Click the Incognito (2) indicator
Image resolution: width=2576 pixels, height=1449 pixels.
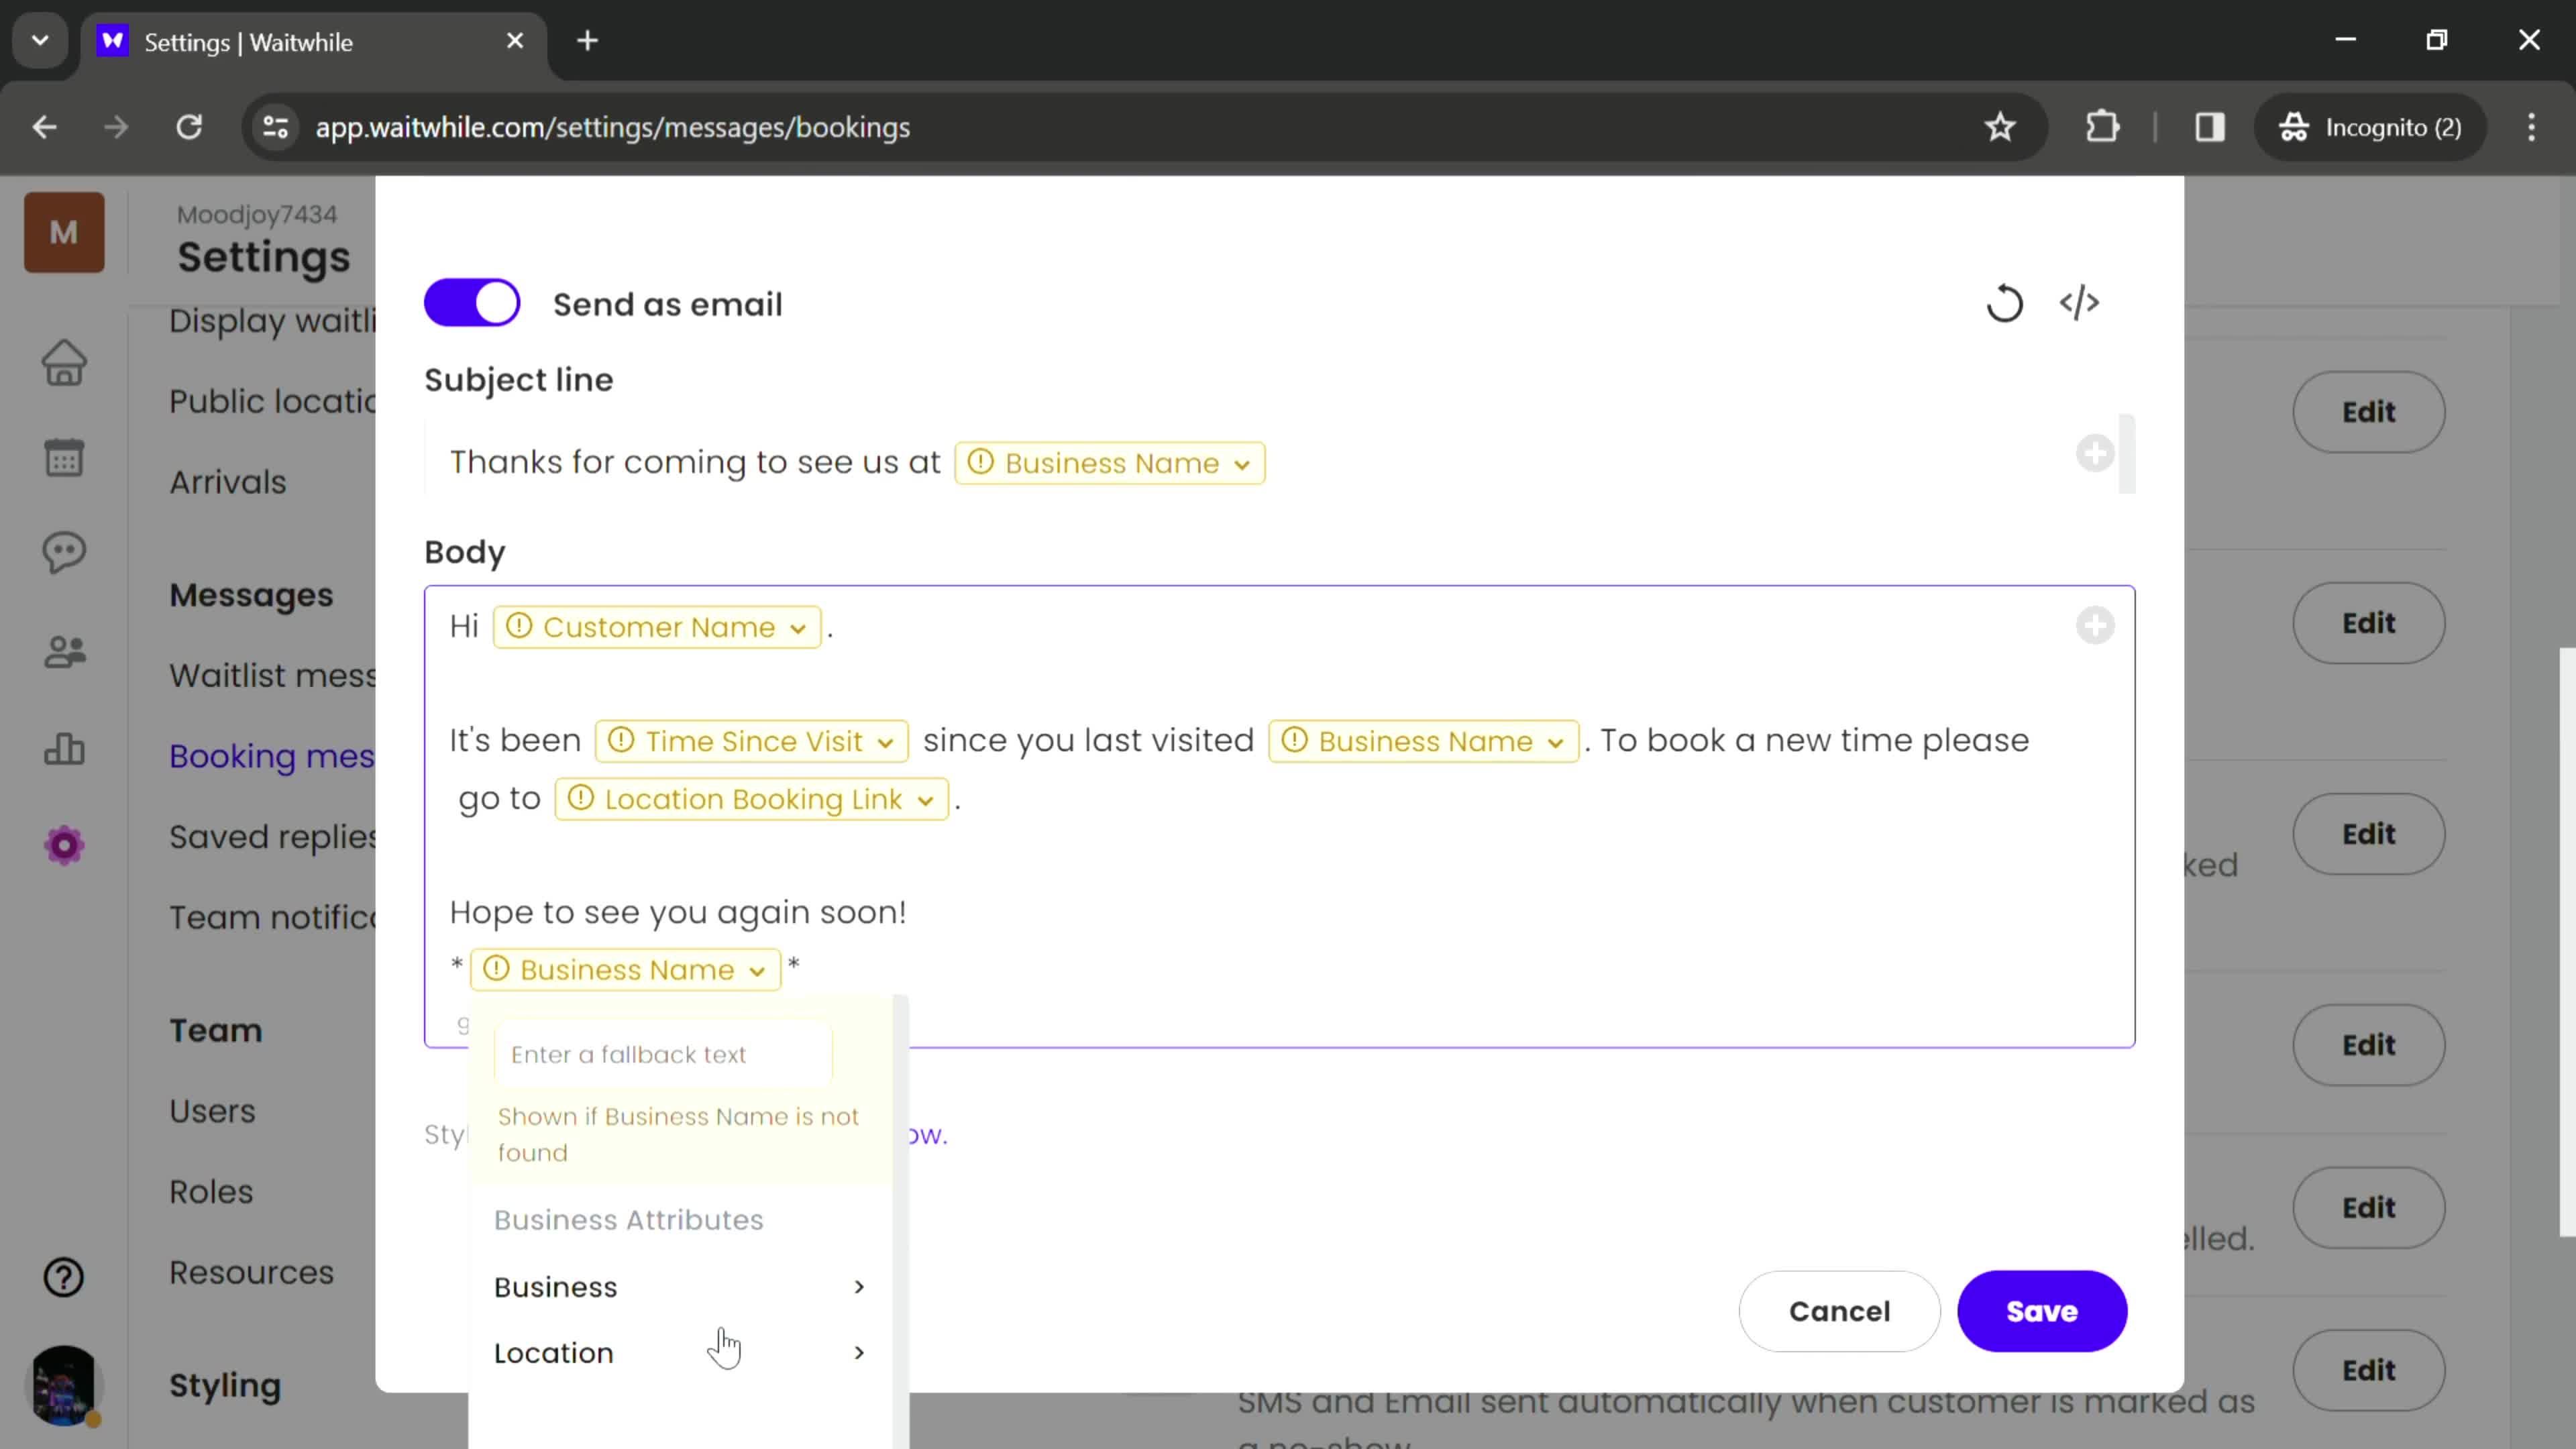[x=2369, y=127]
